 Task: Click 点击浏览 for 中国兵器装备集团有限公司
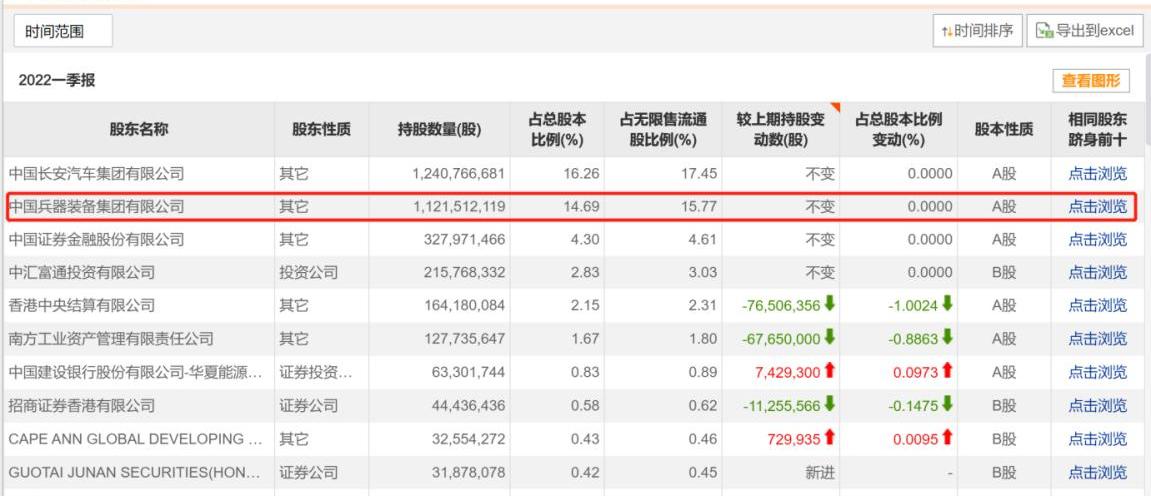coord(1097,207)
